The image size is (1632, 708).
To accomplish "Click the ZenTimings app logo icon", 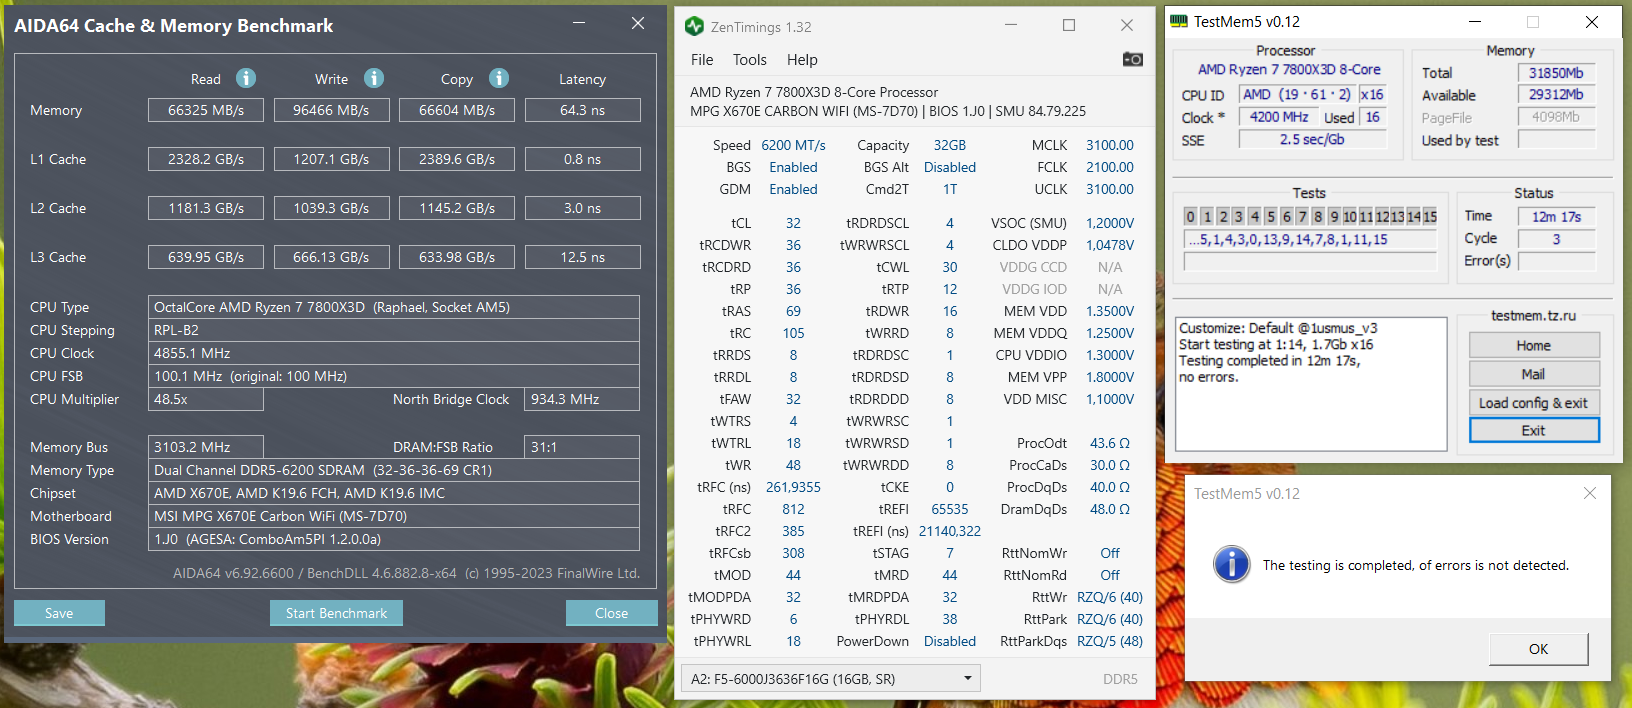I will click(x=694, y=26).
